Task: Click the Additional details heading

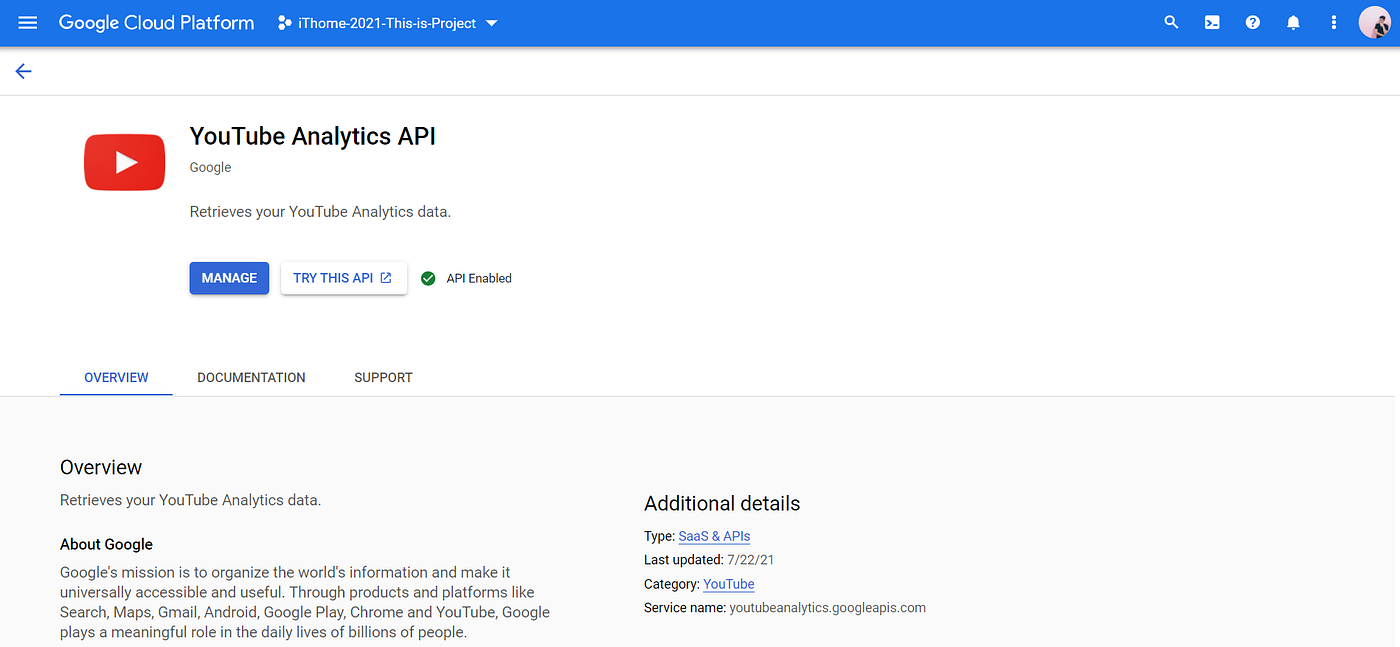Action: click(722, 503)
